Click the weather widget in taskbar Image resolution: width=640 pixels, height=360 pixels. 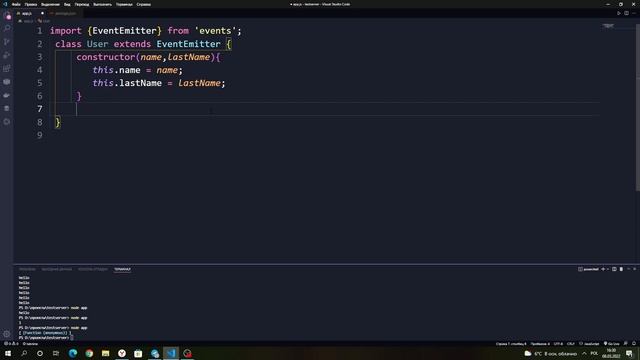click(551, 353)
